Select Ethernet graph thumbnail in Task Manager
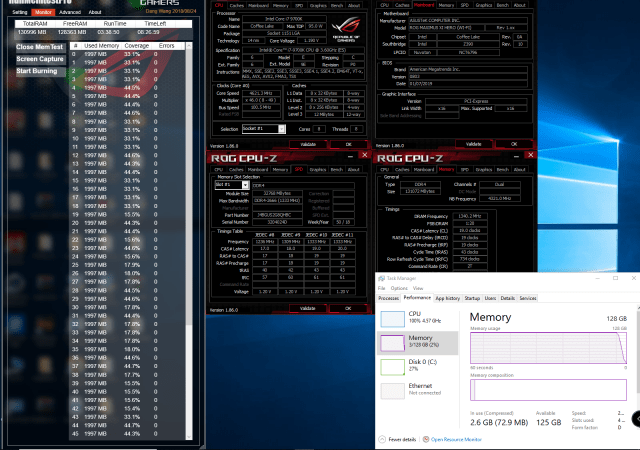 [x=393, y=391]
